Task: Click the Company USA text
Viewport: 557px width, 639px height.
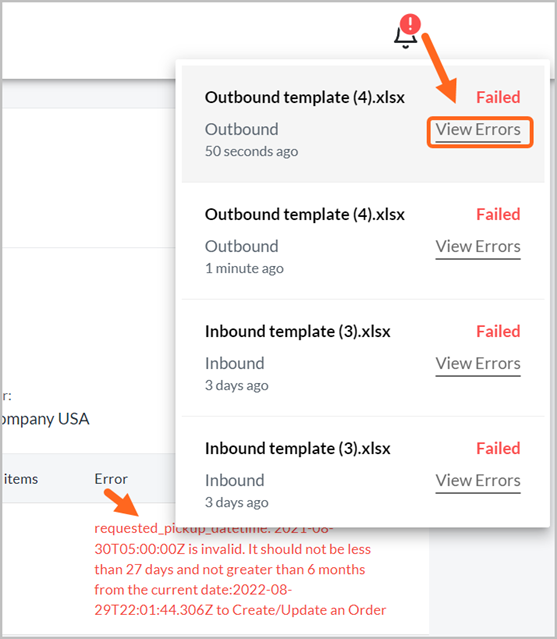Action: coord(45,419)
